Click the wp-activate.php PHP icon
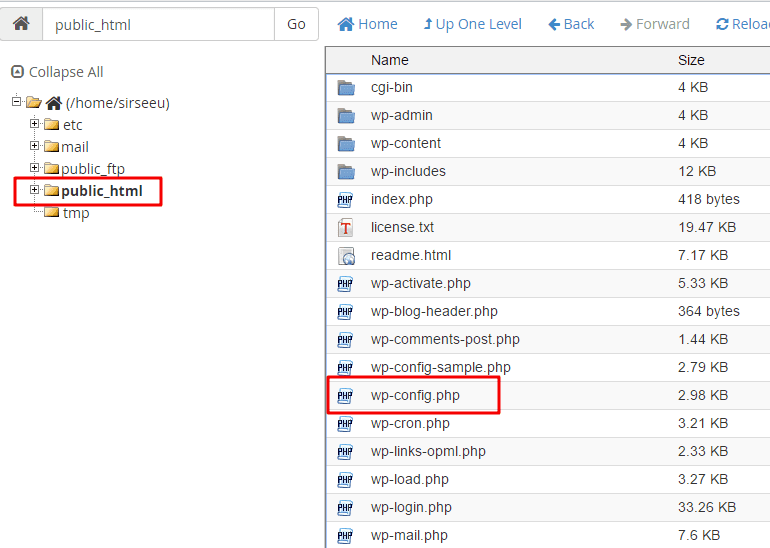The image size is (770, 548). pyautogui.click(x=345, y=284)
